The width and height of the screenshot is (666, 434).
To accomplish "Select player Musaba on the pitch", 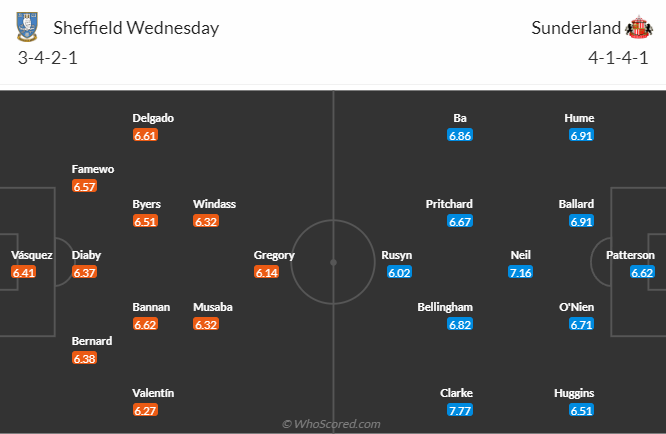I will point(214,307).
